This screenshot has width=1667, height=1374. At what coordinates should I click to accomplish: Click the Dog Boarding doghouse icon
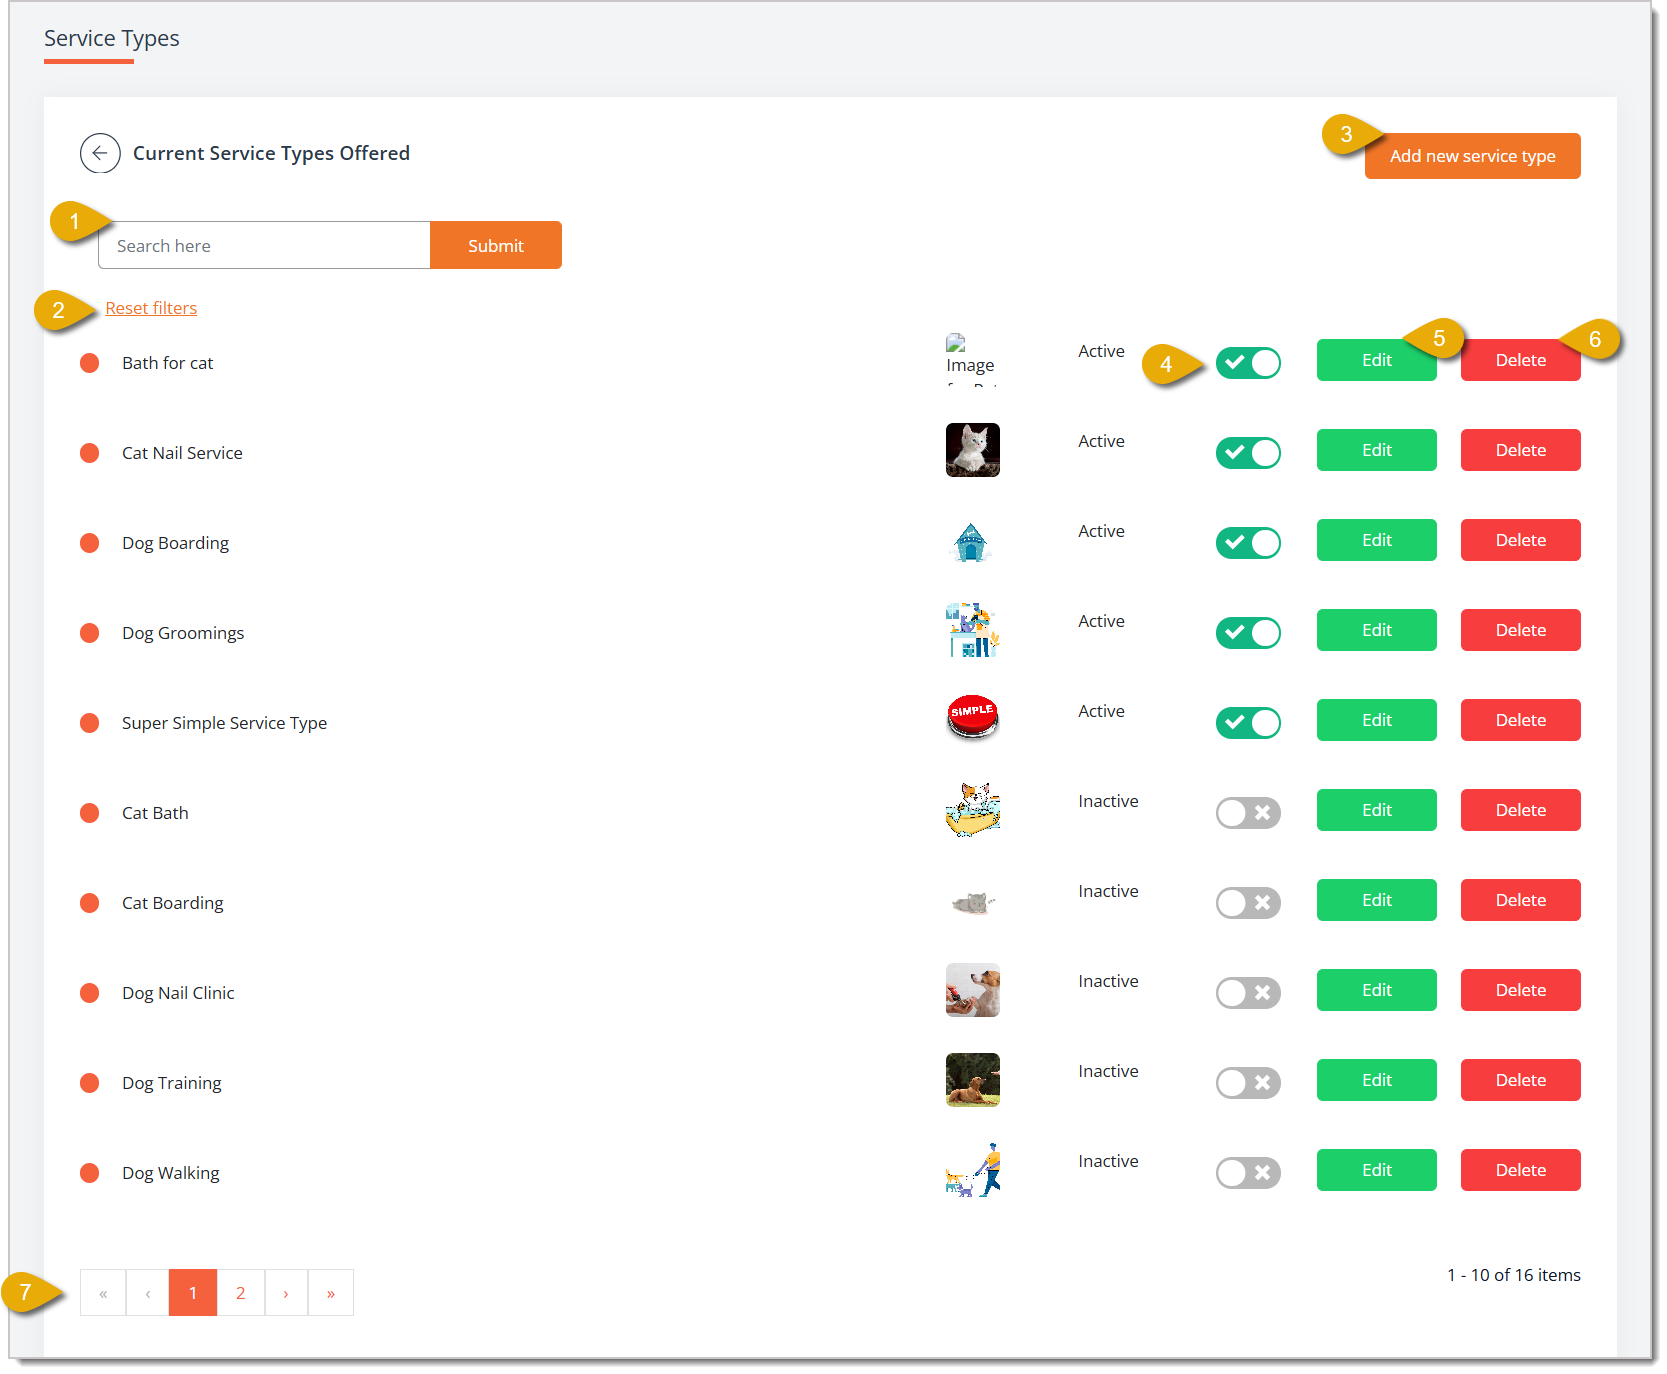971,542
